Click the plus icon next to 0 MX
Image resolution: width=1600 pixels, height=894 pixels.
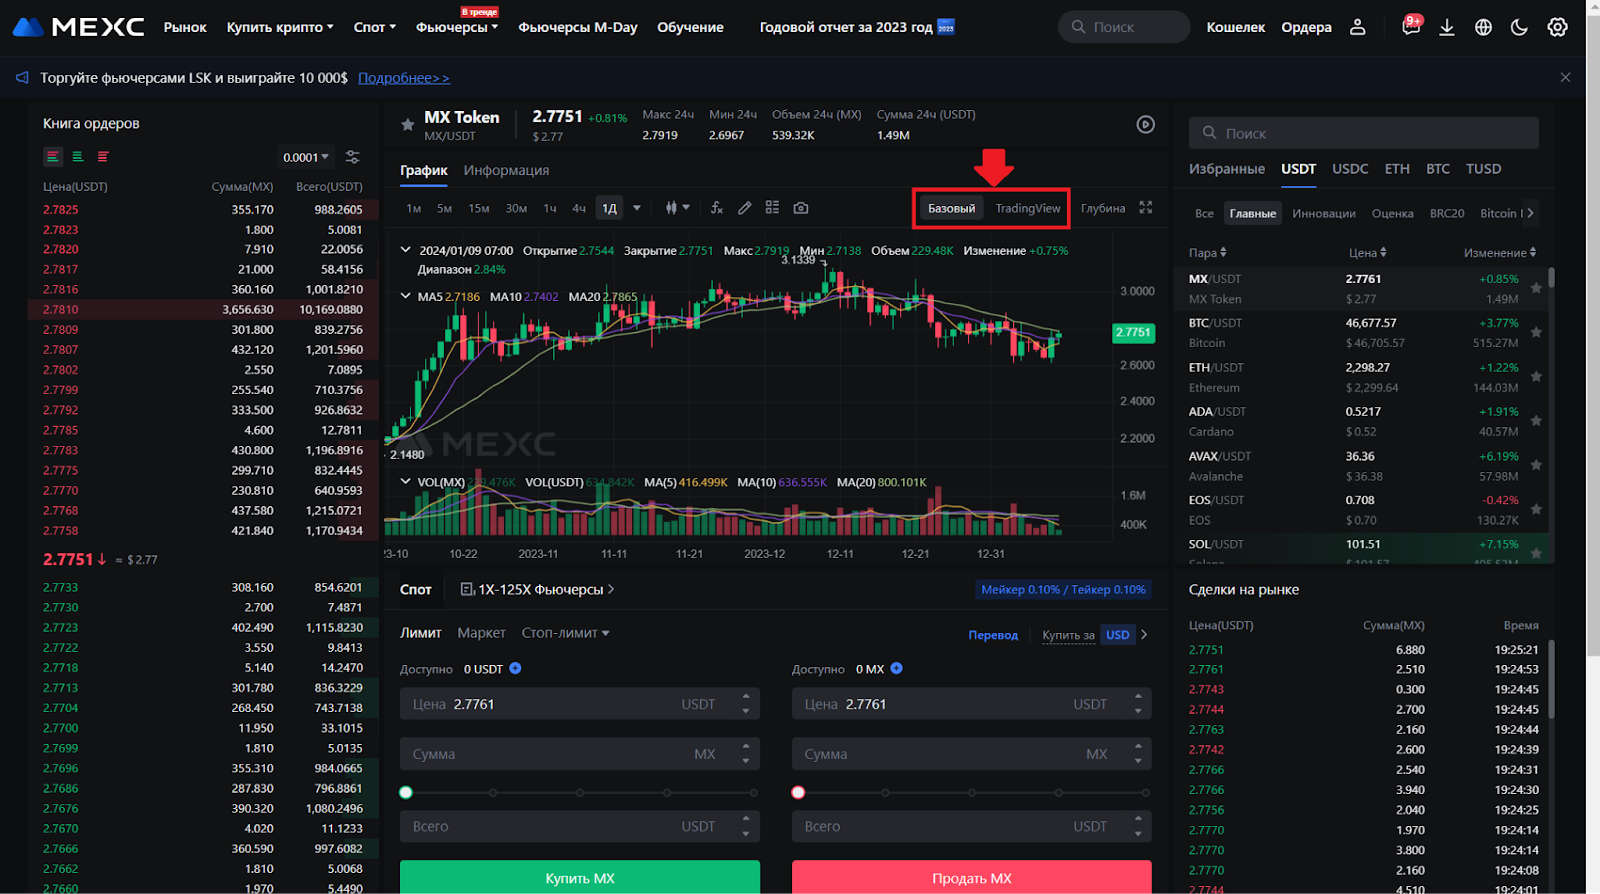pyautogui.click(x=896, y=668)
